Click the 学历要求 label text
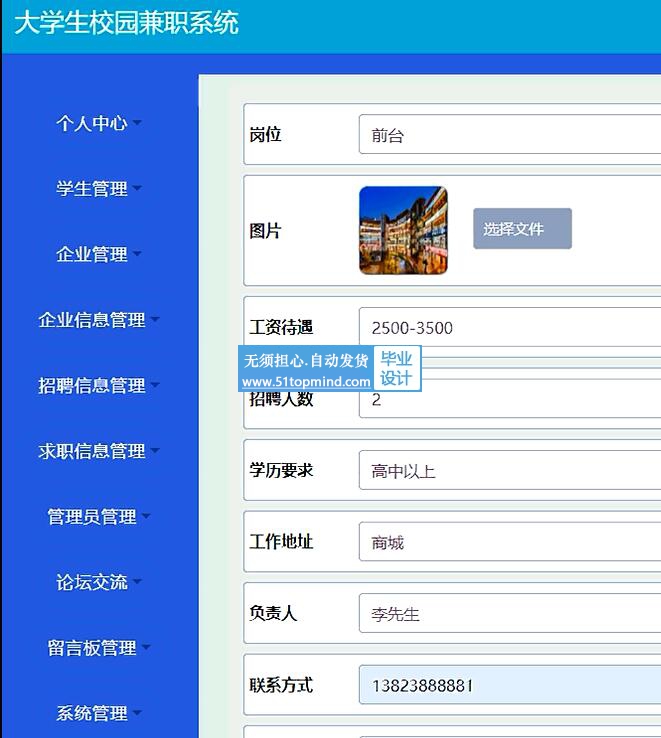Screen dimensions: 661x738 click(281, 470)
